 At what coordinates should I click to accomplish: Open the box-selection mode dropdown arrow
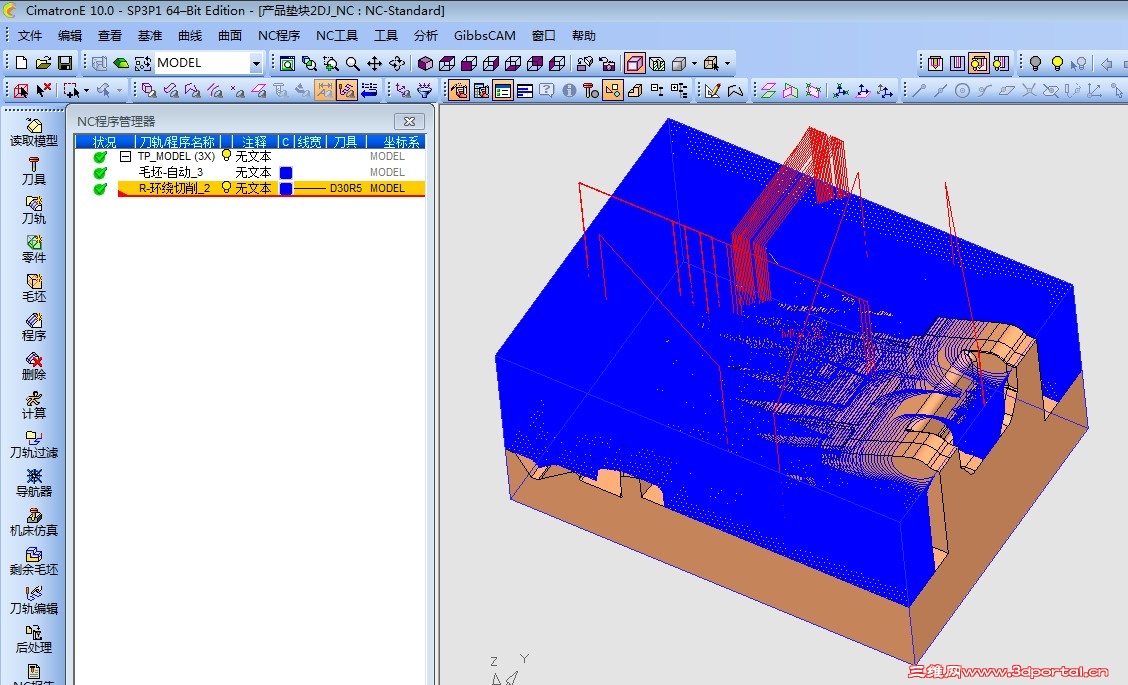click(x=86, y=91)
